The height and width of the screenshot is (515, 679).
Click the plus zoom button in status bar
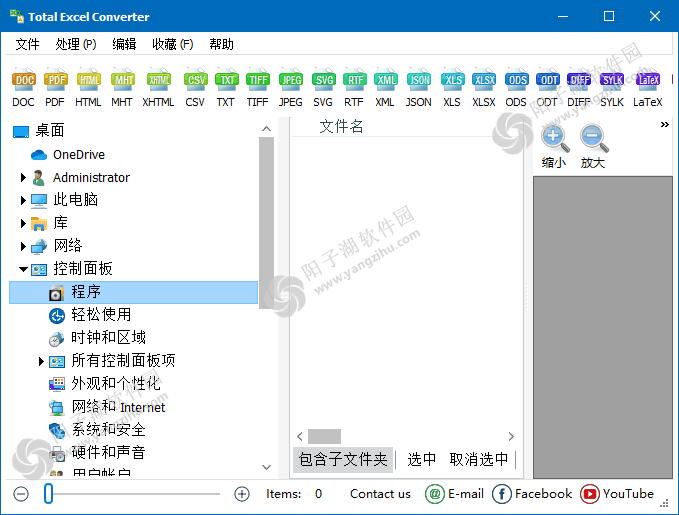[242, 494]
